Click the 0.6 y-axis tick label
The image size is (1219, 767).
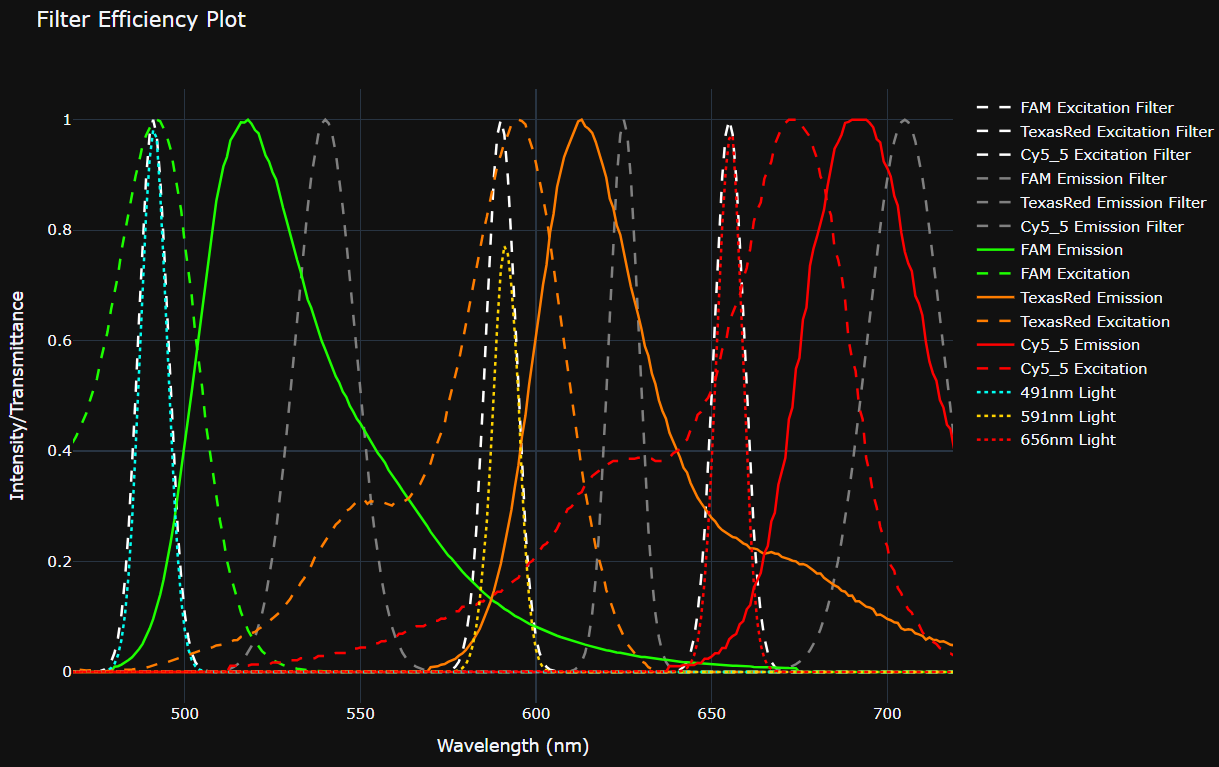[x=59, y=341]
